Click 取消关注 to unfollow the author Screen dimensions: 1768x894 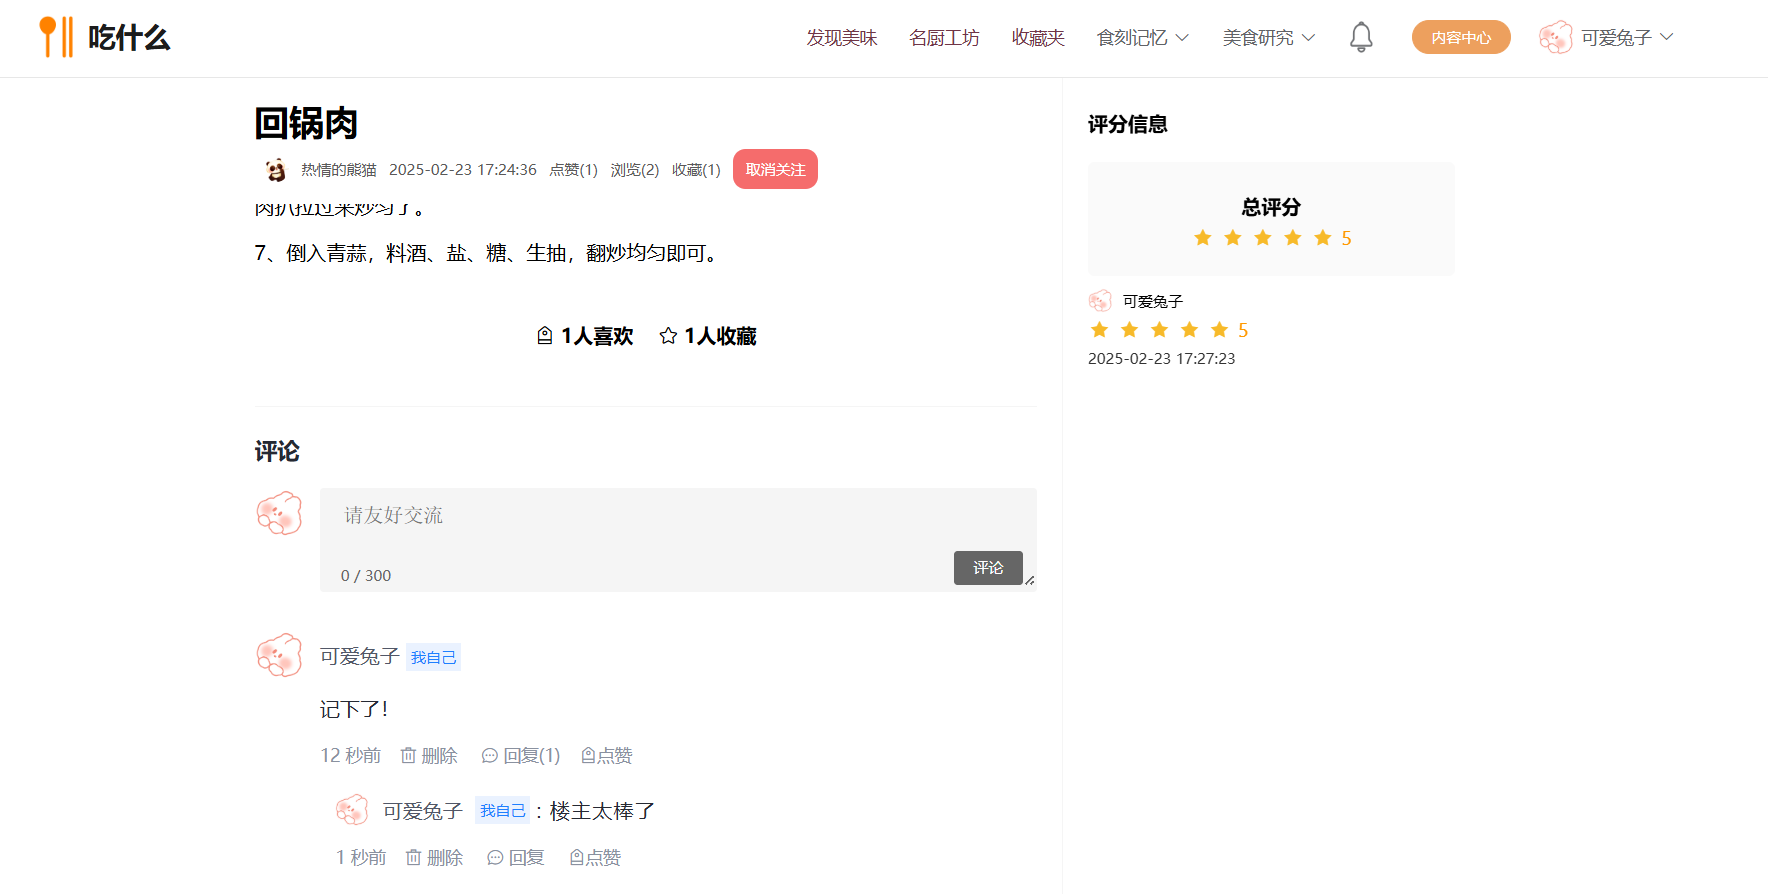click(x=775, y=169)
